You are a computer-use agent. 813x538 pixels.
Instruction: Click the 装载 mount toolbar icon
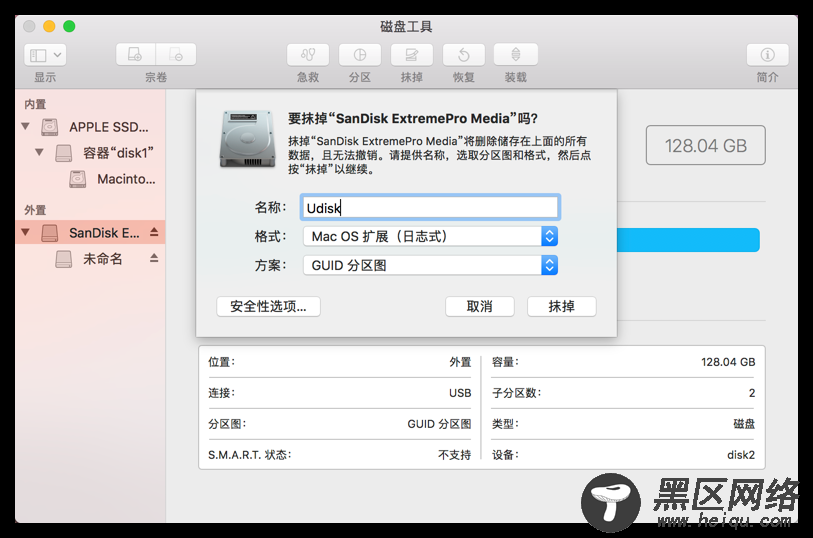515,54
